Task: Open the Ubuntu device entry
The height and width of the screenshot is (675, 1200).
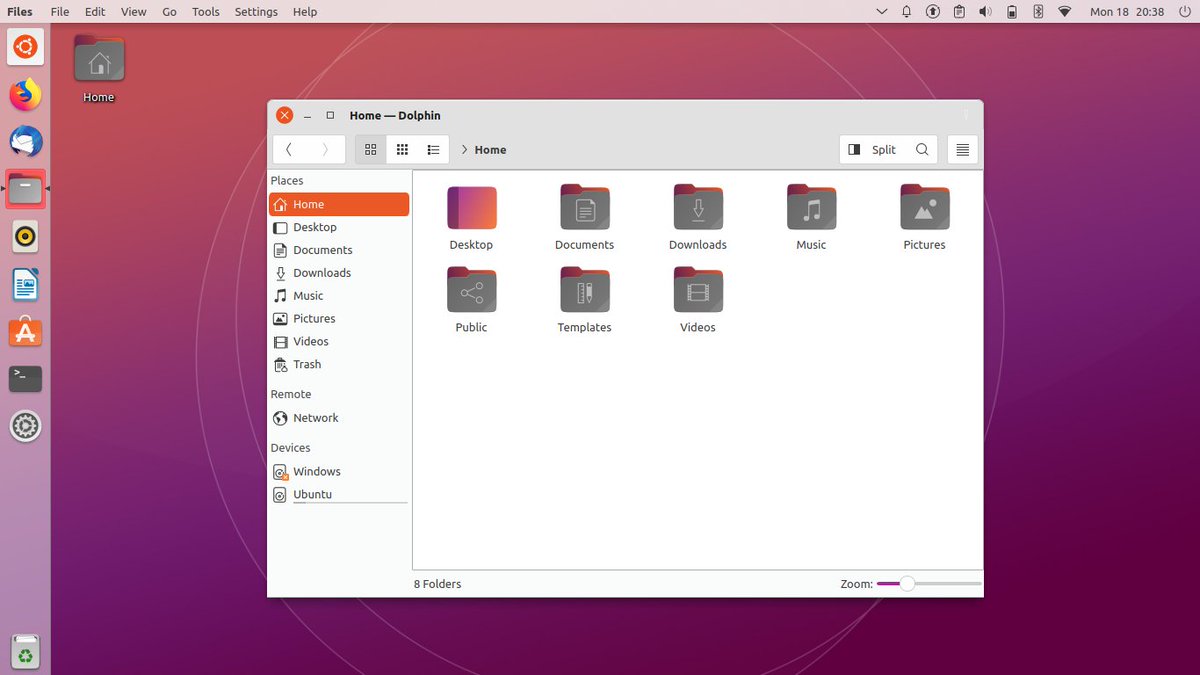Action: (339, 495)
